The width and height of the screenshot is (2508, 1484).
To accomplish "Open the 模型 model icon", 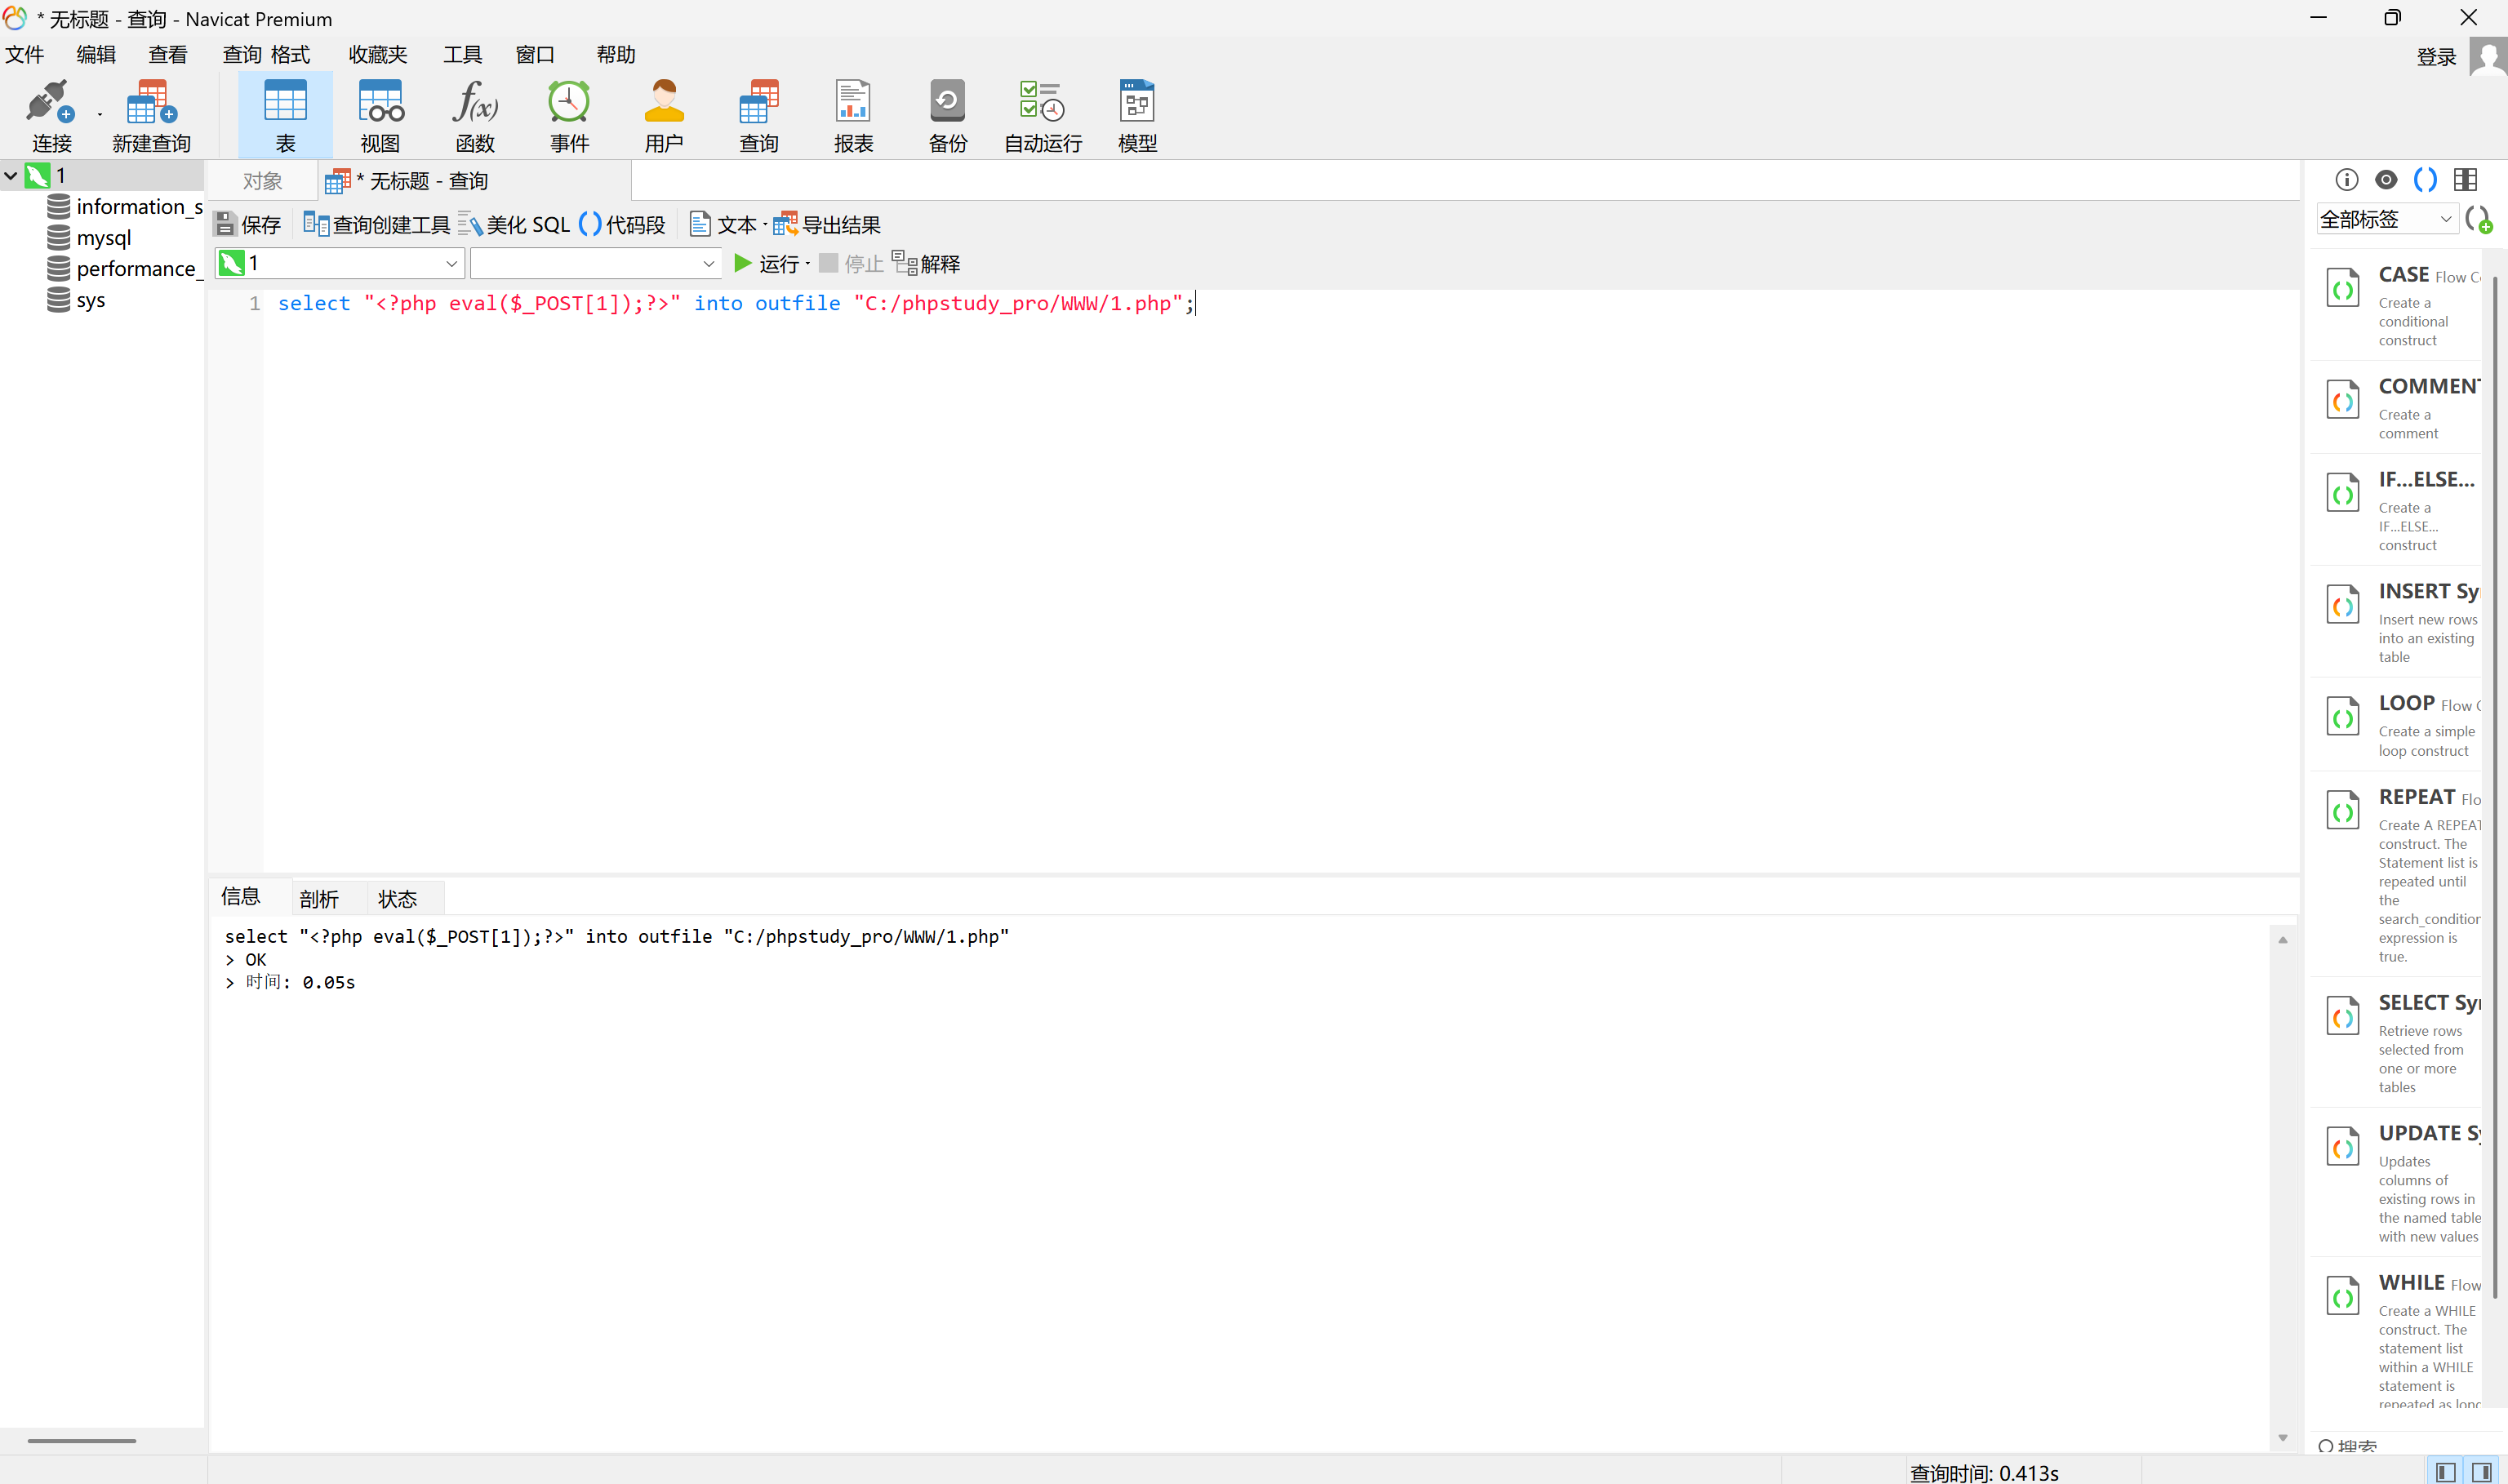I will (x=1137, y=115).
